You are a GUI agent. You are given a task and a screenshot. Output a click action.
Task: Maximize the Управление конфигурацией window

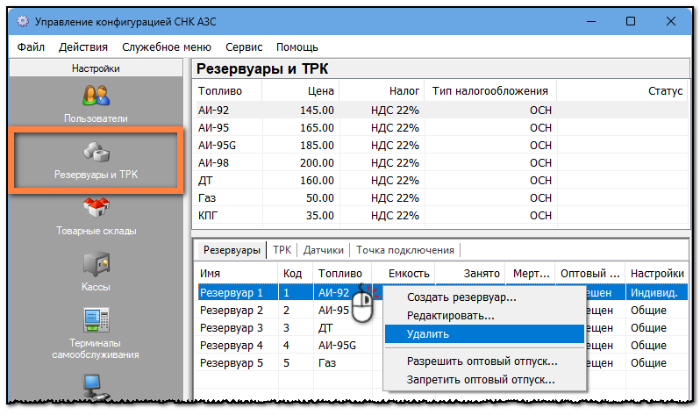click(x=630, y=21)
